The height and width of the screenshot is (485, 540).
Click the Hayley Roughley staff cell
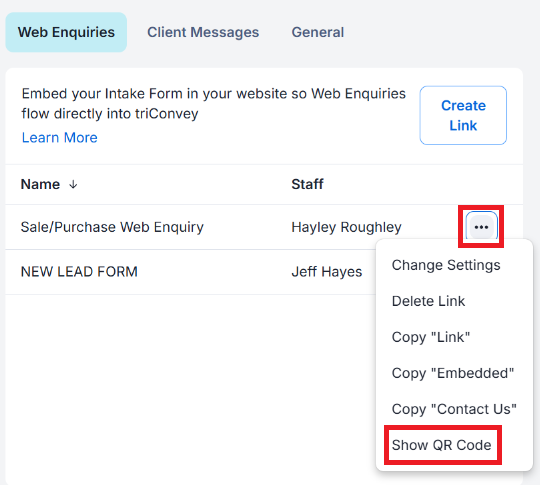coord(346,227)
